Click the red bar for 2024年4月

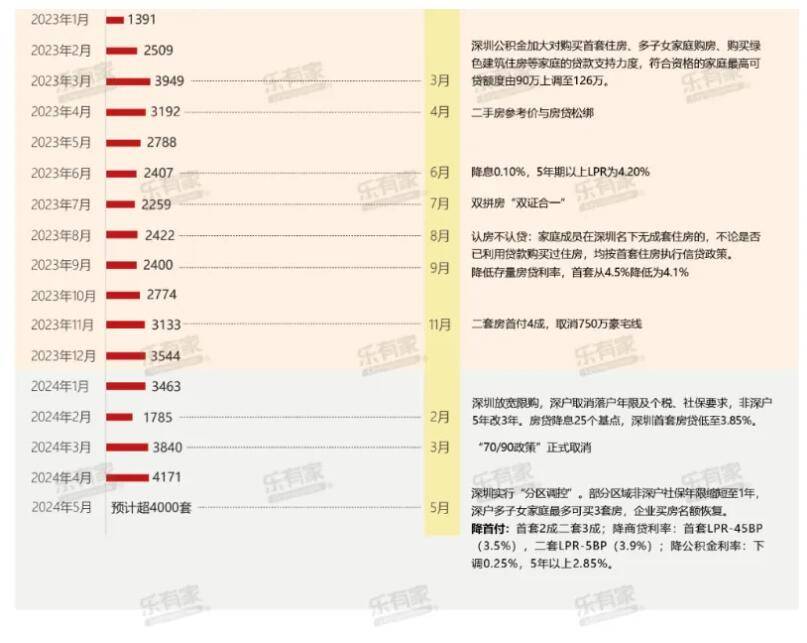coord(128,478)
